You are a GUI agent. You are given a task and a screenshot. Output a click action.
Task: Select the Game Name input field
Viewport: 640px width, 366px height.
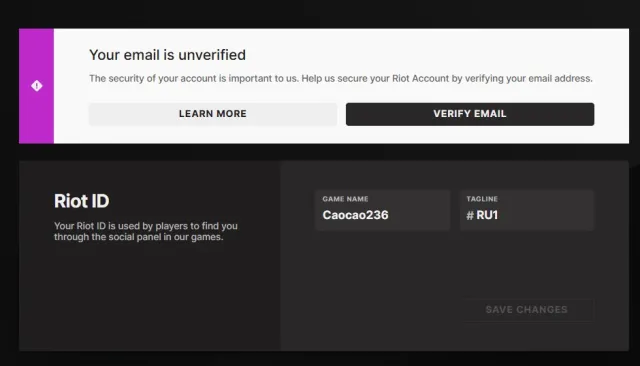tap(382, 210)
